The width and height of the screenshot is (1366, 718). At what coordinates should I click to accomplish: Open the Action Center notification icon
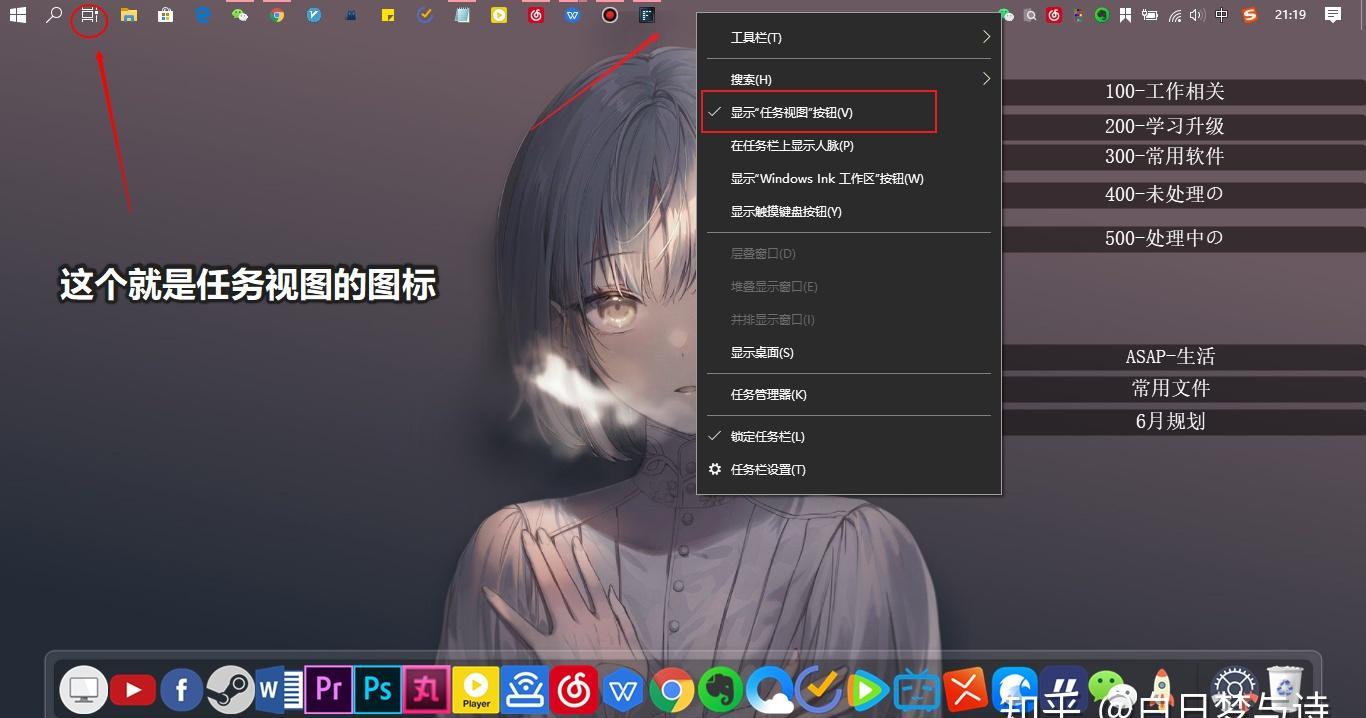(x=1333, y=15)
